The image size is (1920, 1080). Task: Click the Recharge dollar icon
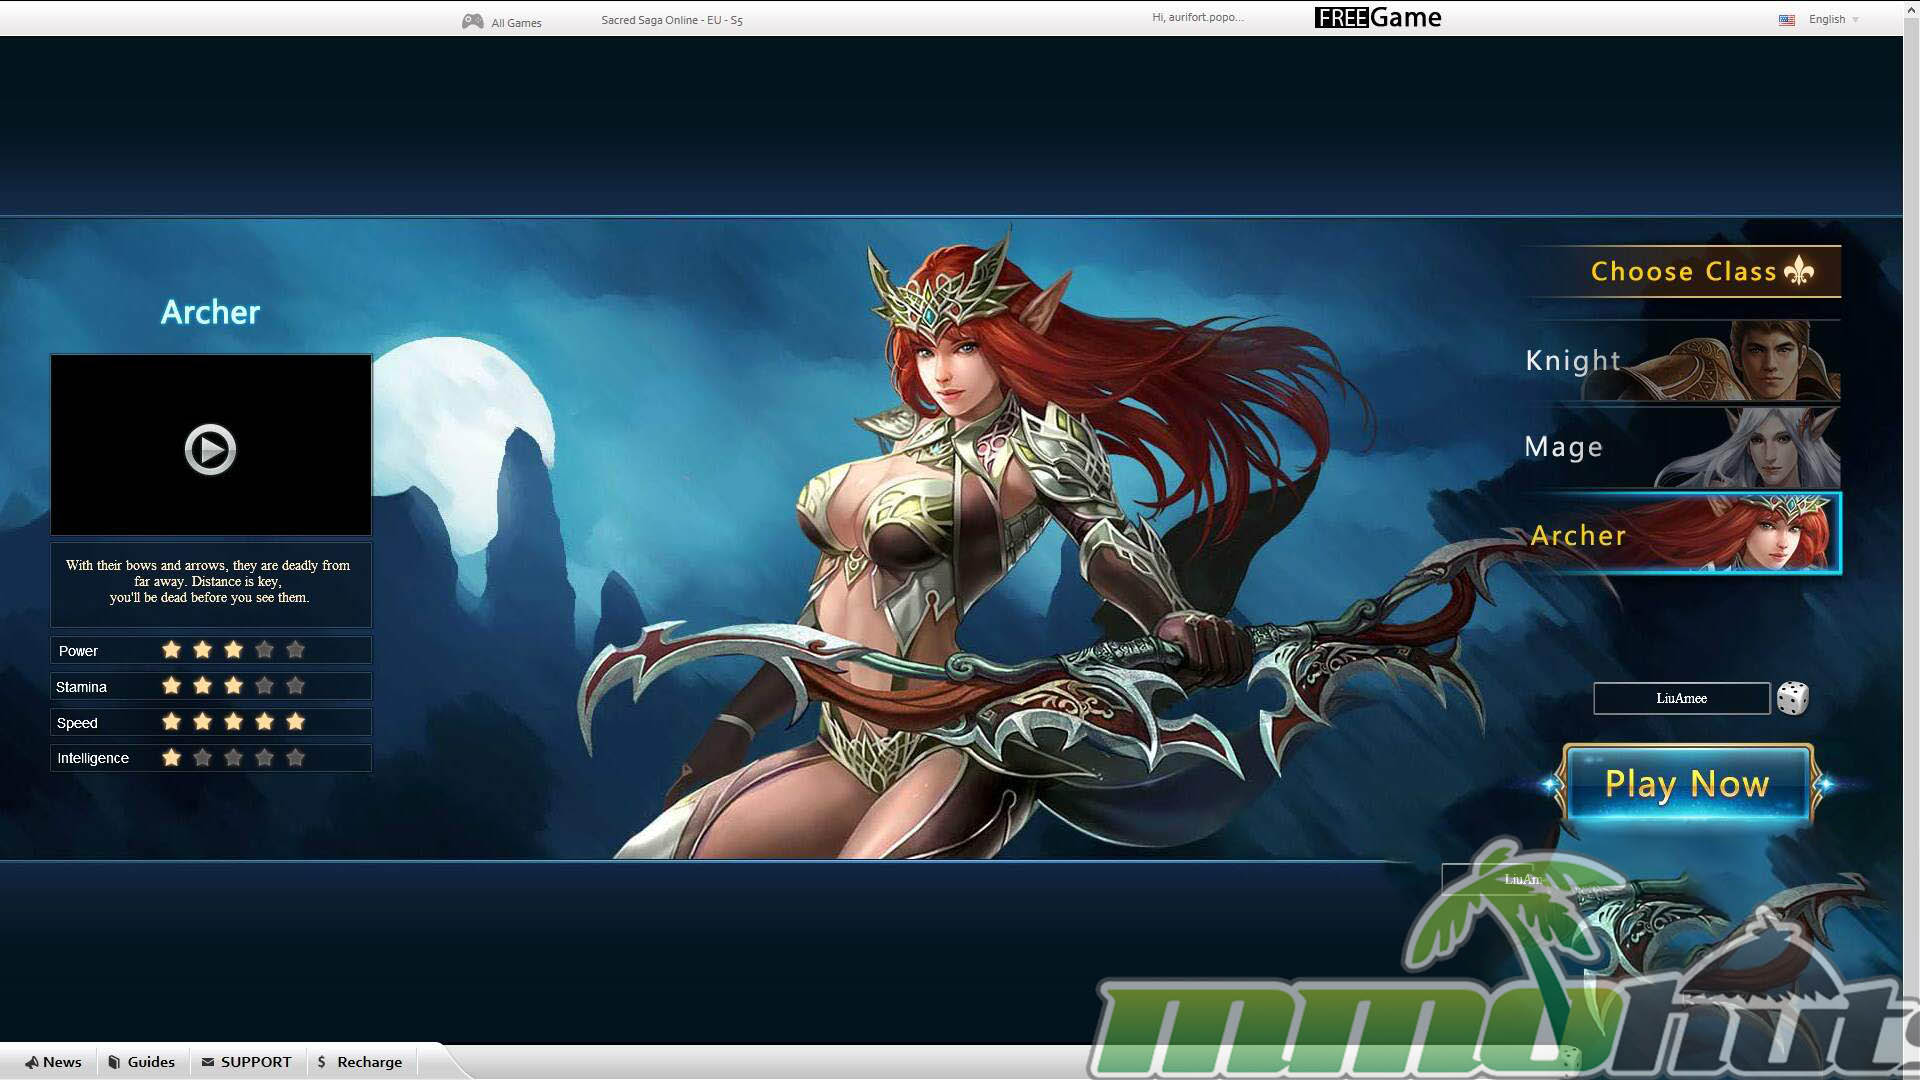tap(321, 1062)
